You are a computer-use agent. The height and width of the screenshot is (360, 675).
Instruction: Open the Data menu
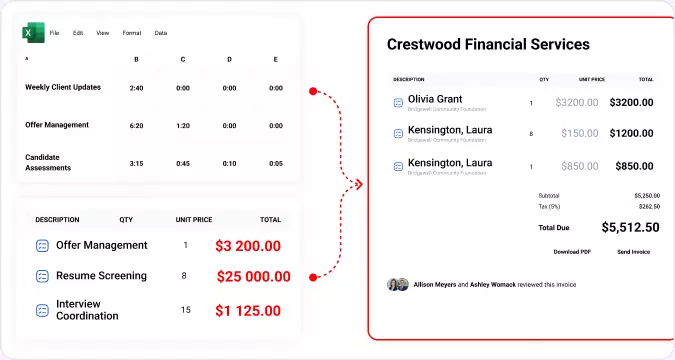(161, 33)
